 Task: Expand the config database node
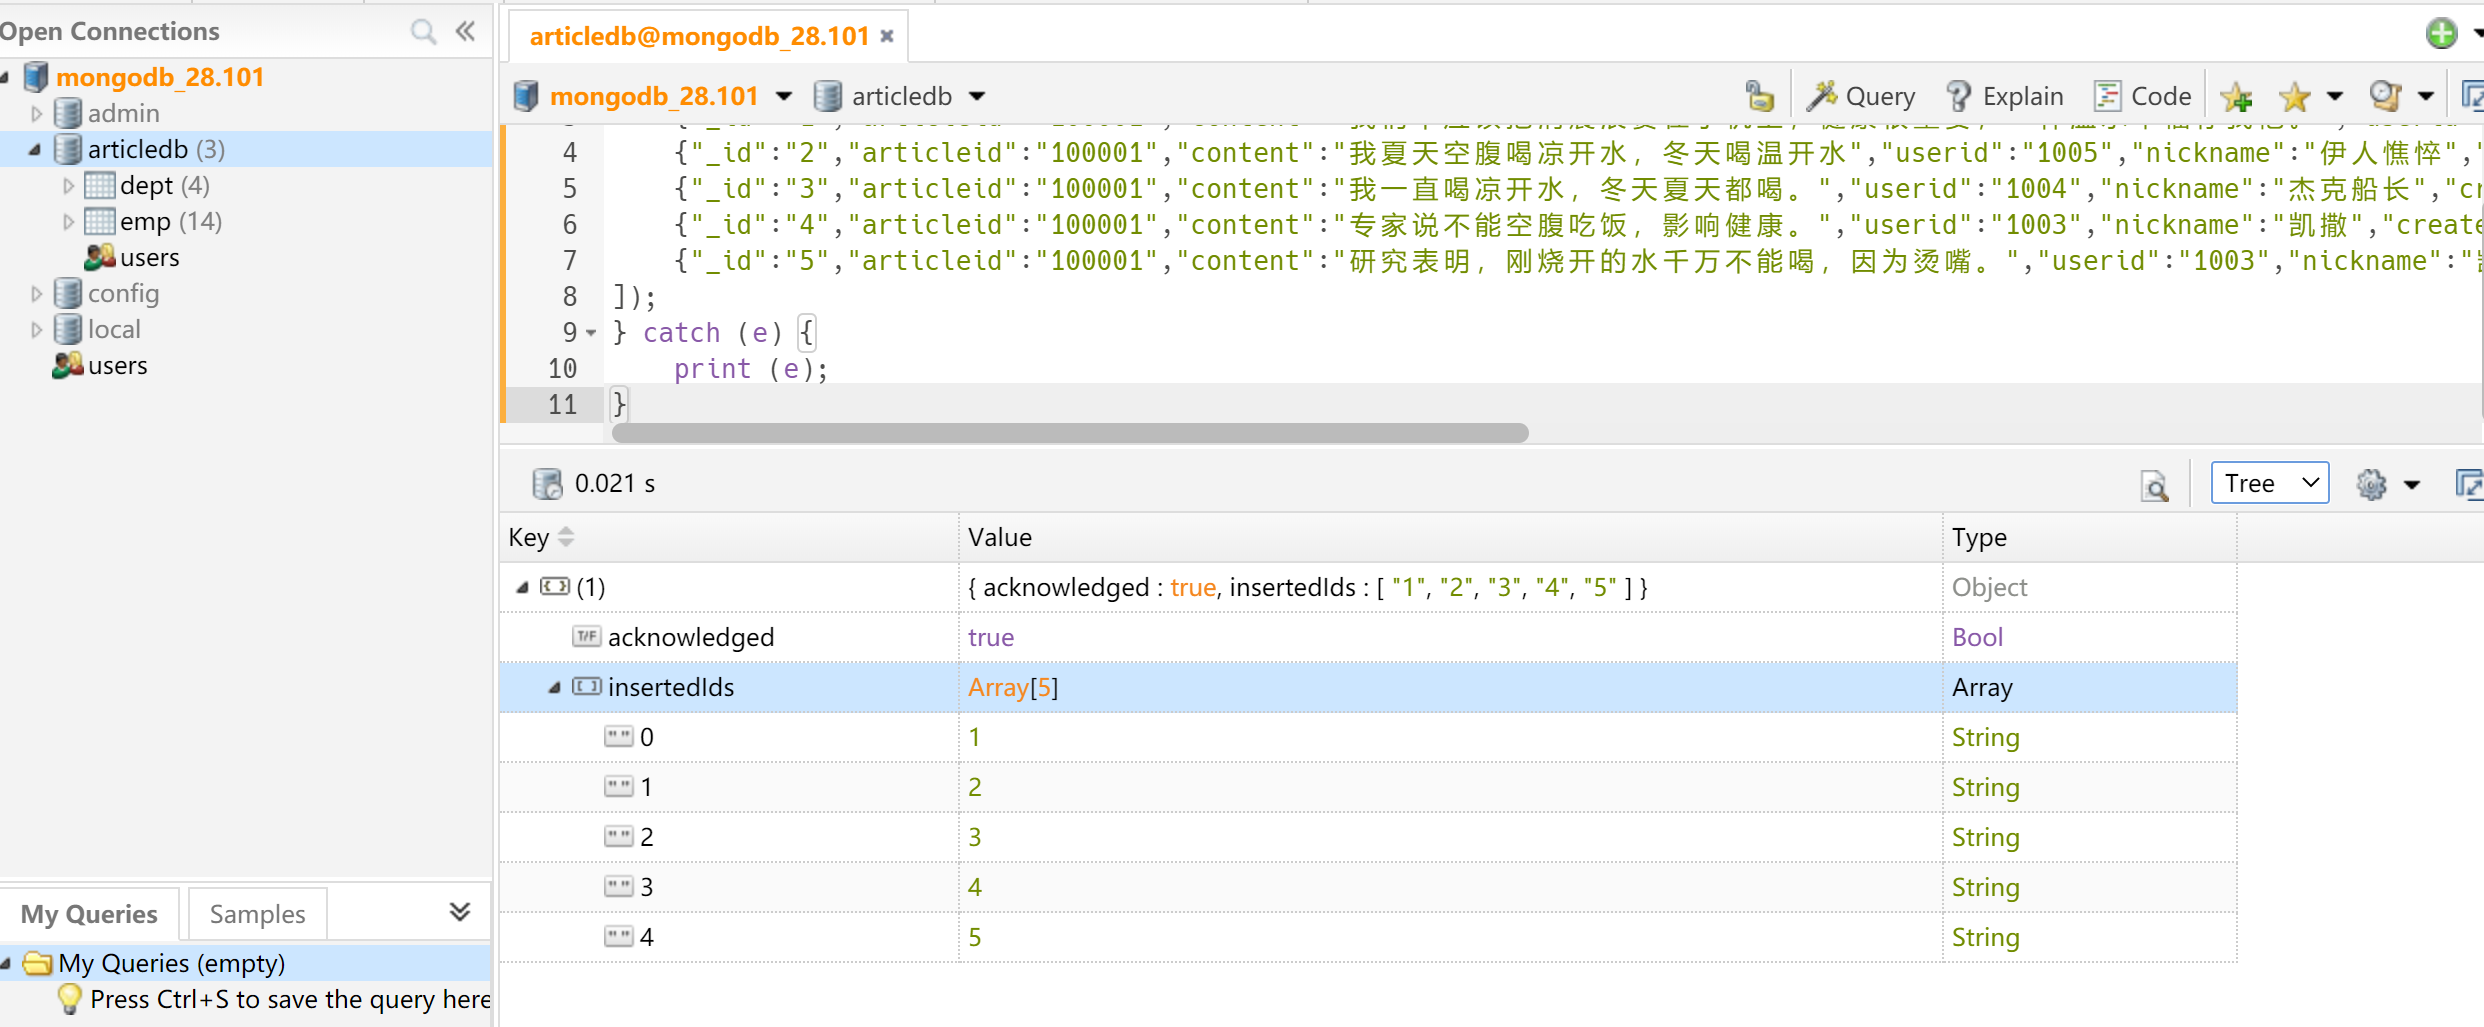36,294
